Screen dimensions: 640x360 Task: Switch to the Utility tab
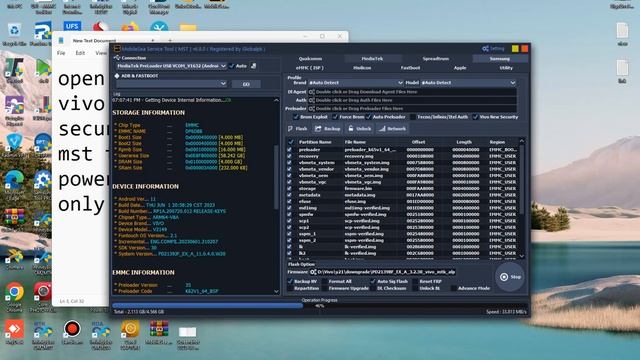click(x=506, y=68)
